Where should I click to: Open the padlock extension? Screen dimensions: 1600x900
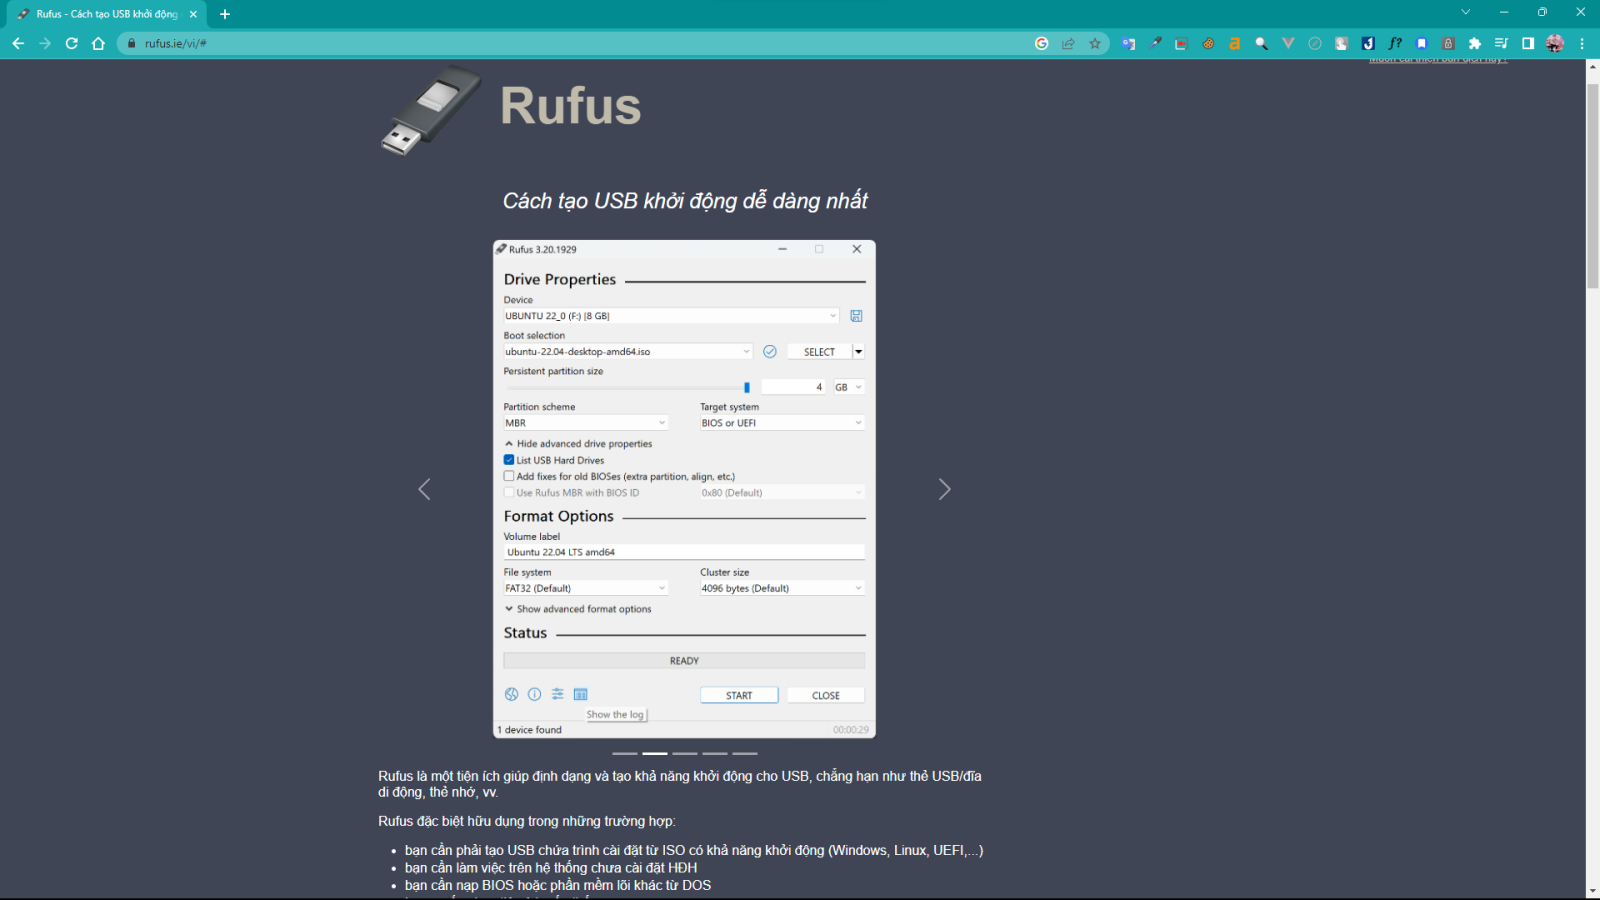pos(1448,43)
